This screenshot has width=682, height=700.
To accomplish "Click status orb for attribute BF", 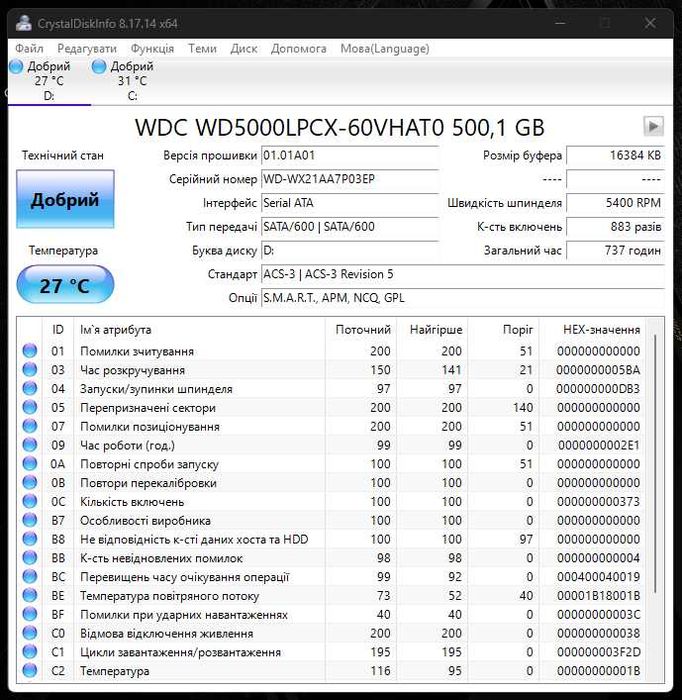I will [x=30, y=614].
